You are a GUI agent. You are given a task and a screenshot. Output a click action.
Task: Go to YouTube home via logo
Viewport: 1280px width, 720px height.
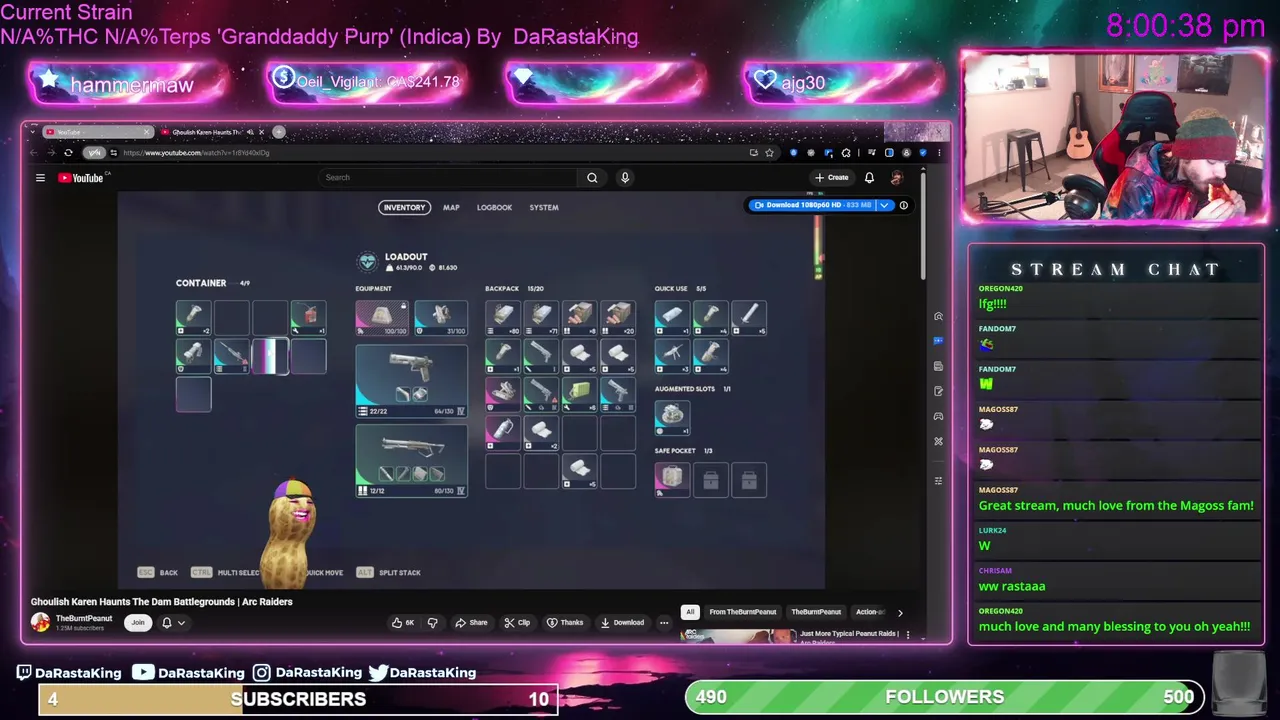(80, 178)
